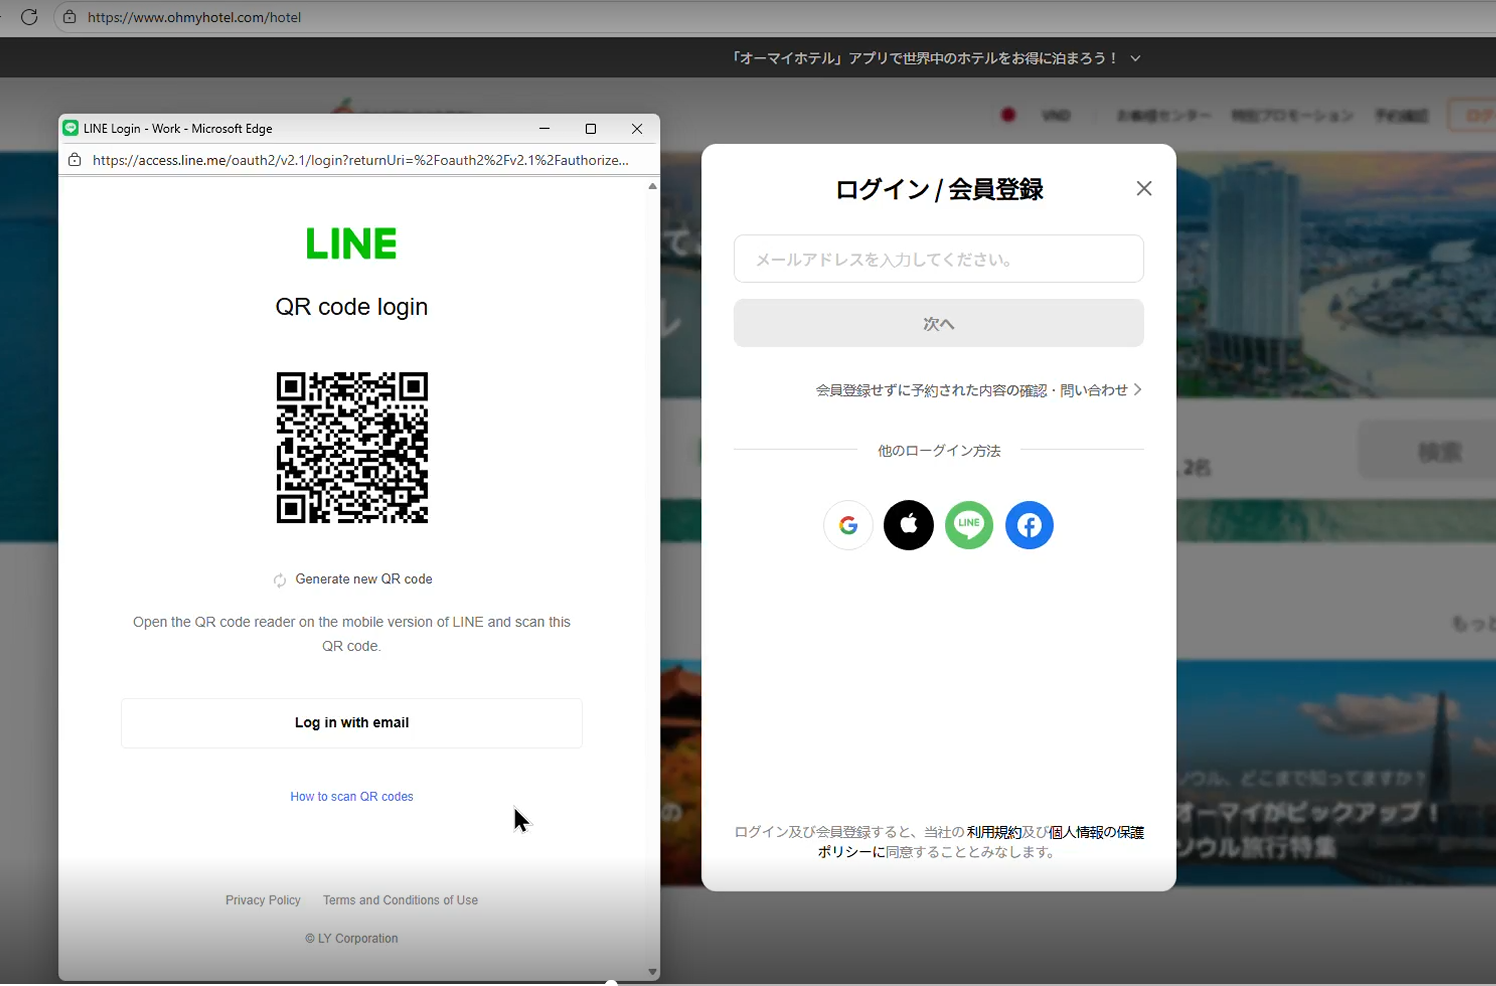Click the 他のログイン方法 label
1496x986 pixels.
click(x=939, y=451)
